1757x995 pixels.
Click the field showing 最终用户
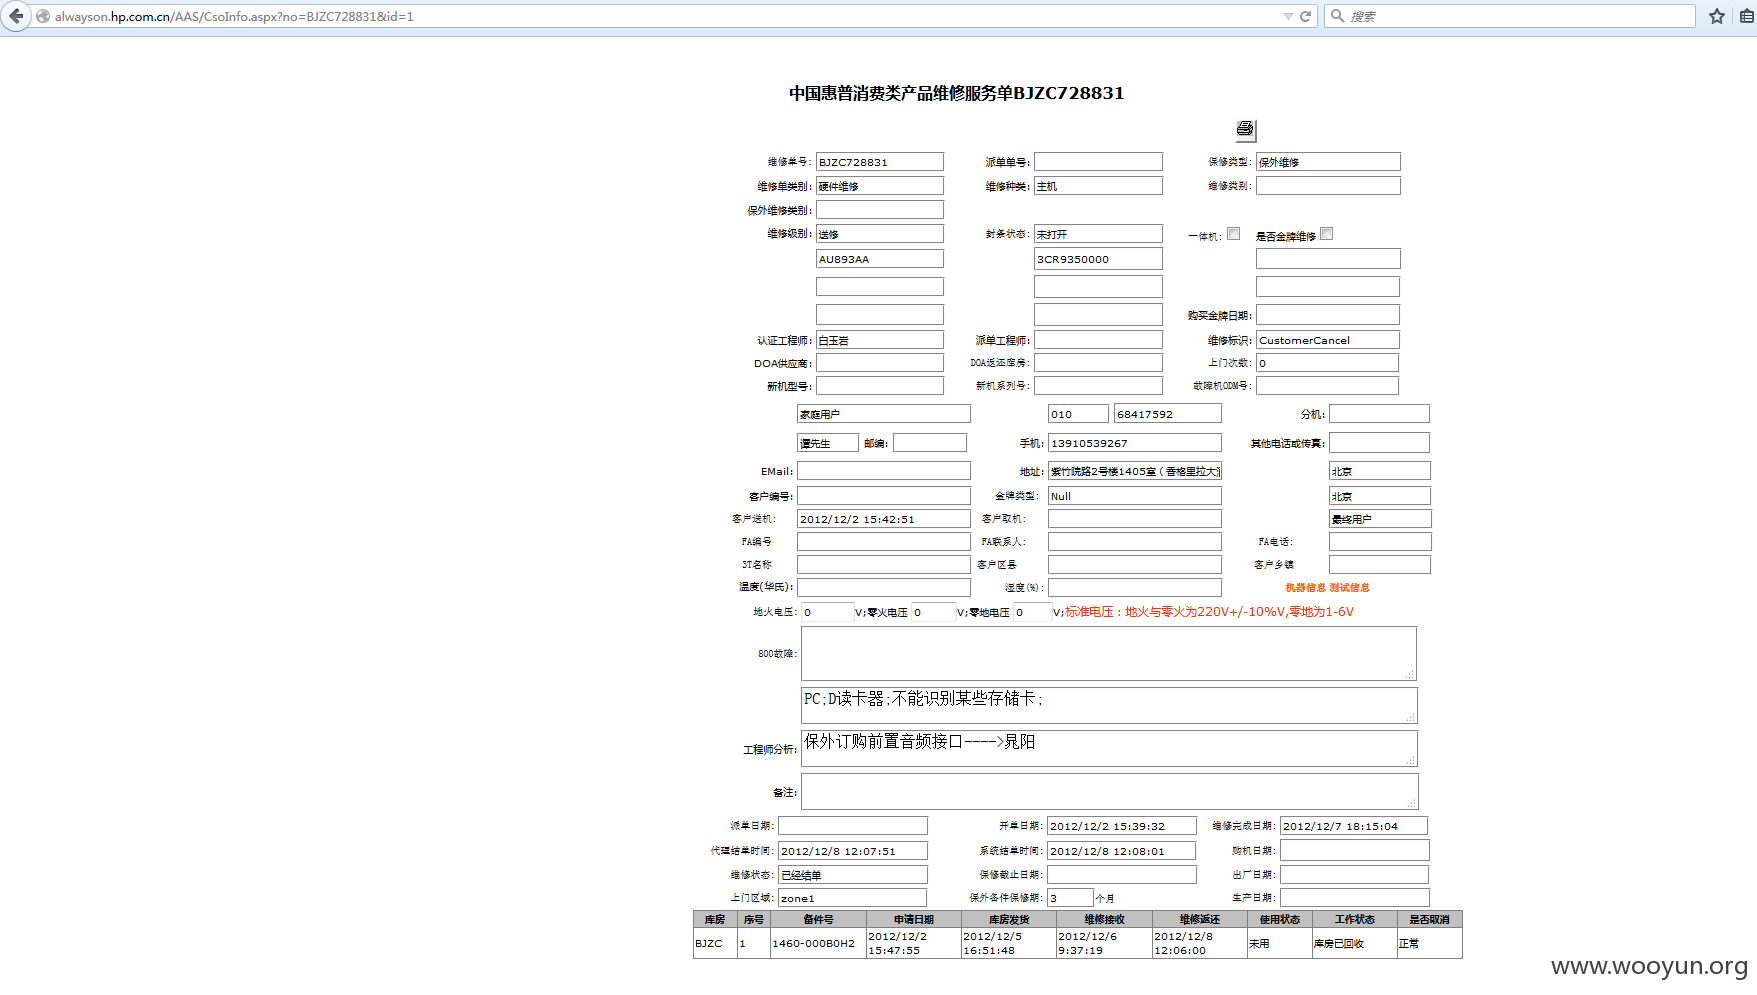click(1380, 519)
